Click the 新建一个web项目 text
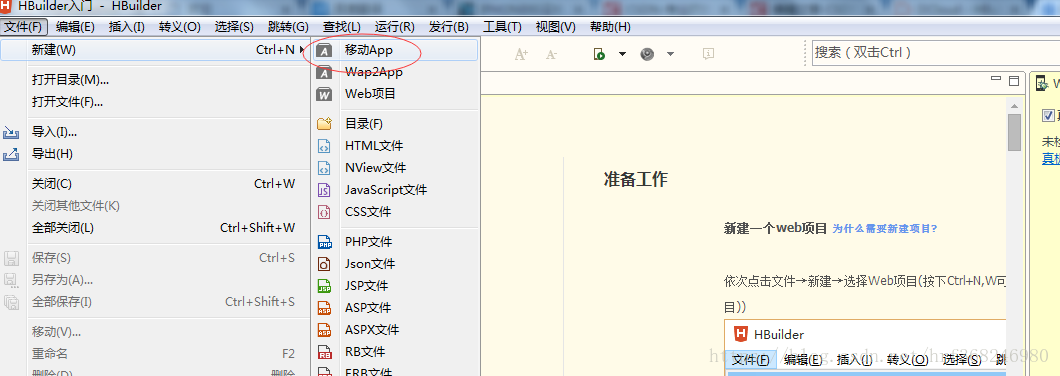The width and height of the screenshot is (1060, 376). tap(775, 228)
